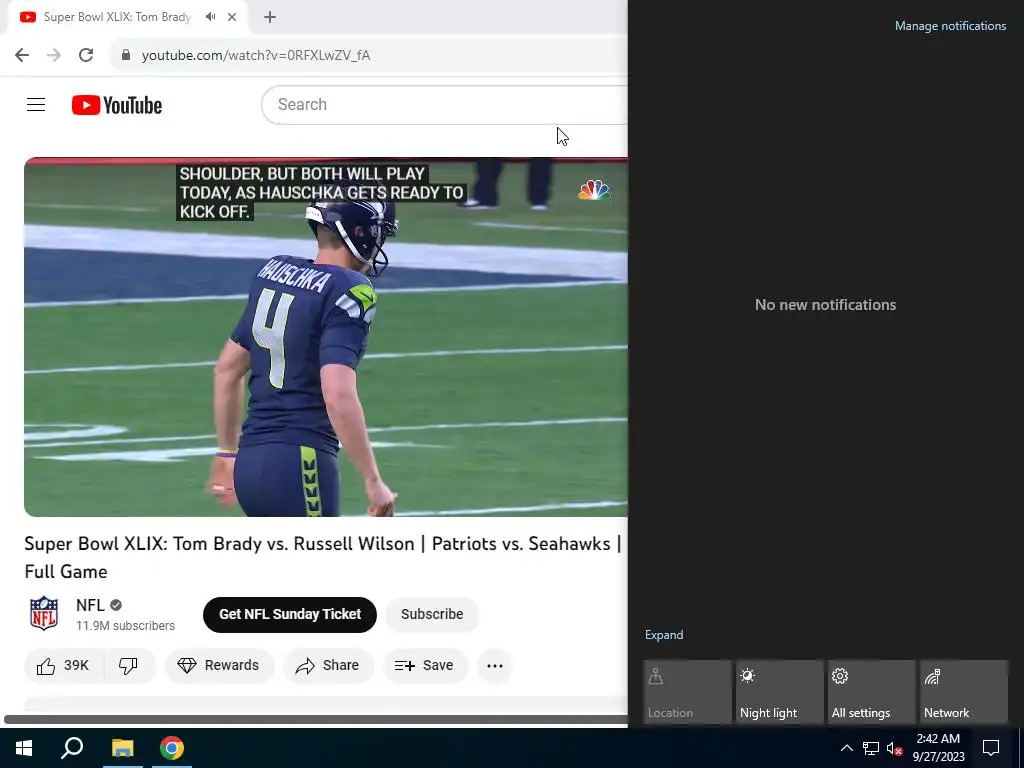This screenshot has width=1024, height=768.
Task: Mute the tab using the speaker icon
Action: 210,17
